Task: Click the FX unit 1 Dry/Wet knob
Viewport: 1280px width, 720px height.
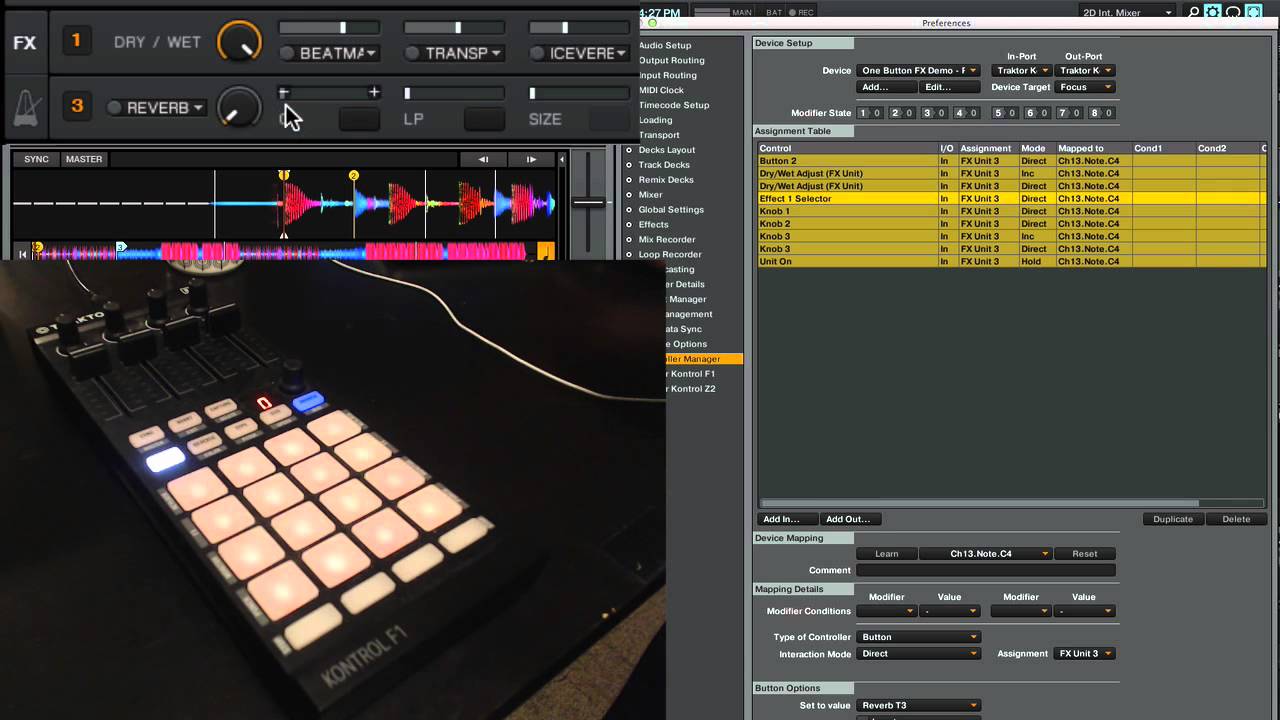Action: click(x=238, y=42)
